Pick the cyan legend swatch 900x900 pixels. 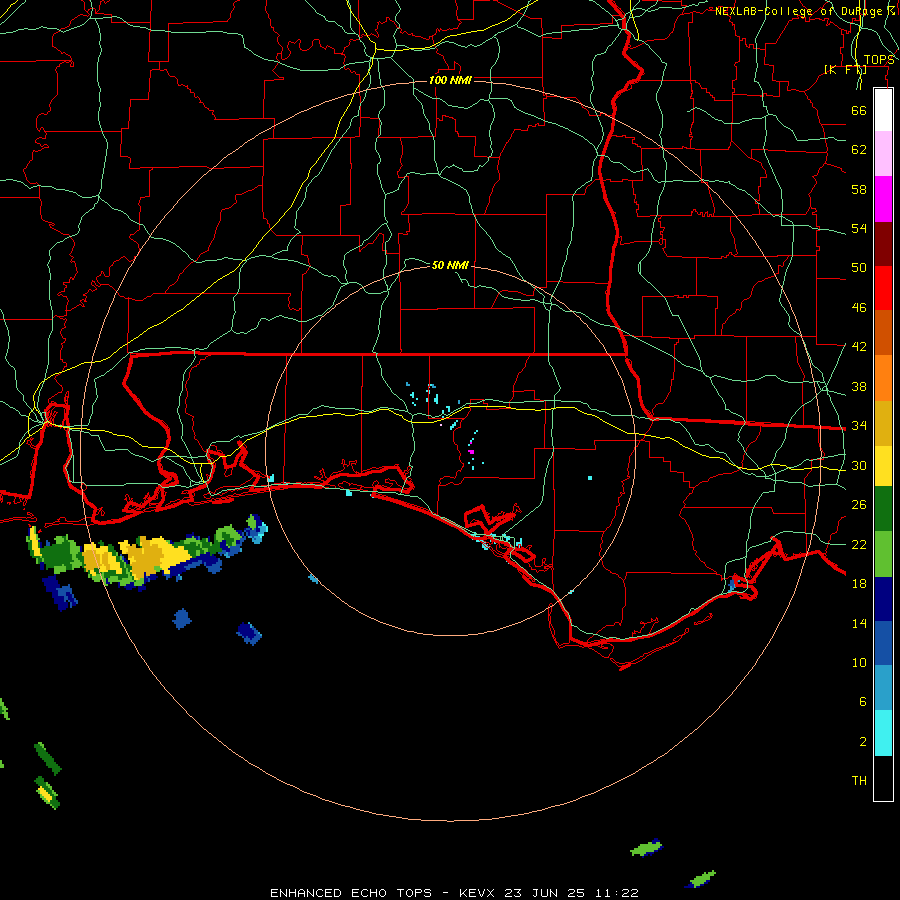(883, 733)
